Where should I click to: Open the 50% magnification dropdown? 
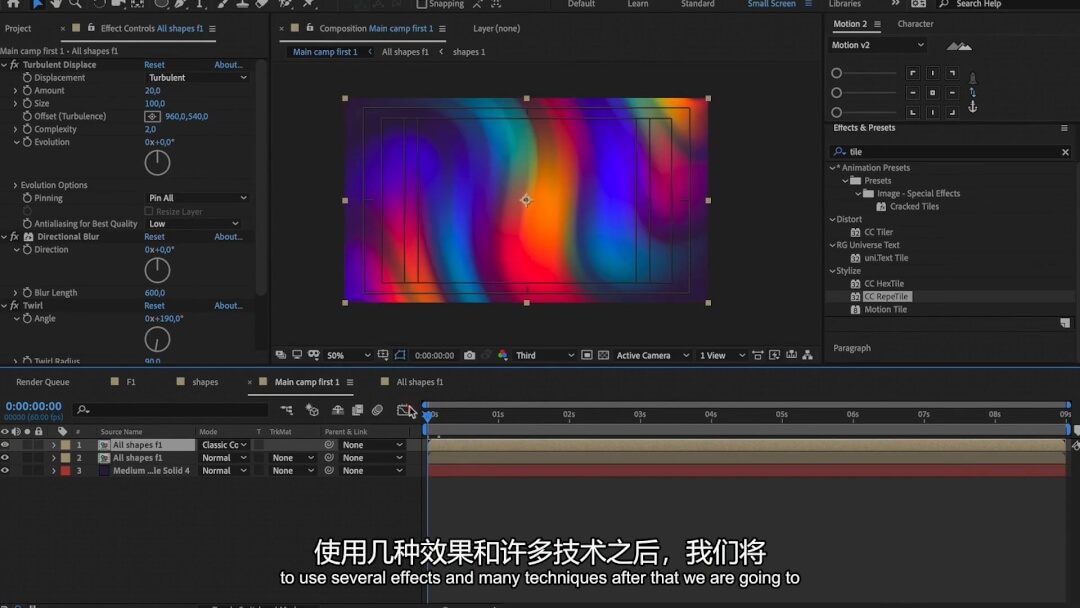(348, 355)
